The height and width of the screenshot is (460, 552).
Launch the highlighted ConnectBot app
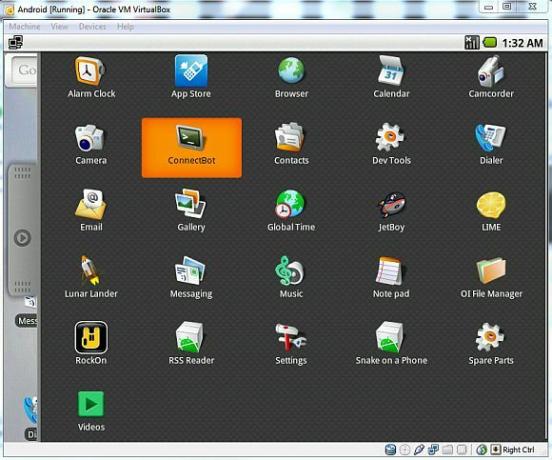click(192, 147)
